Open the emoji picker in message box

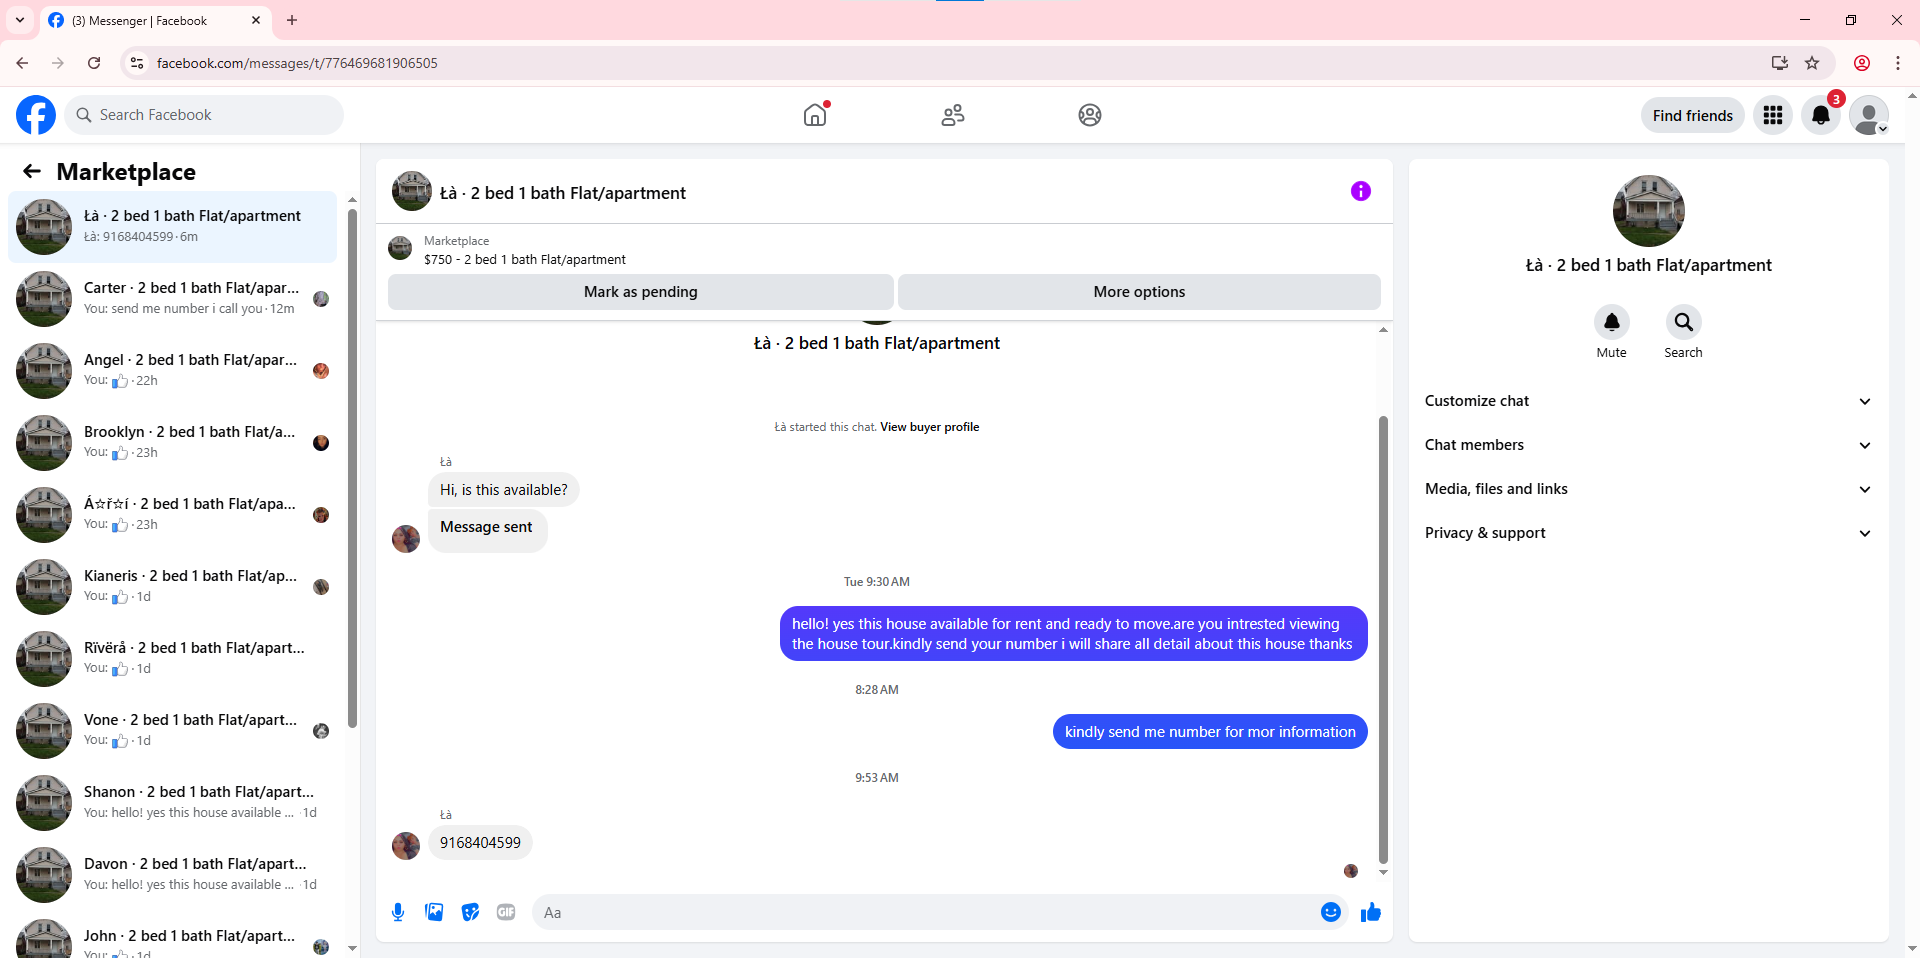[x=1331, y=912]
